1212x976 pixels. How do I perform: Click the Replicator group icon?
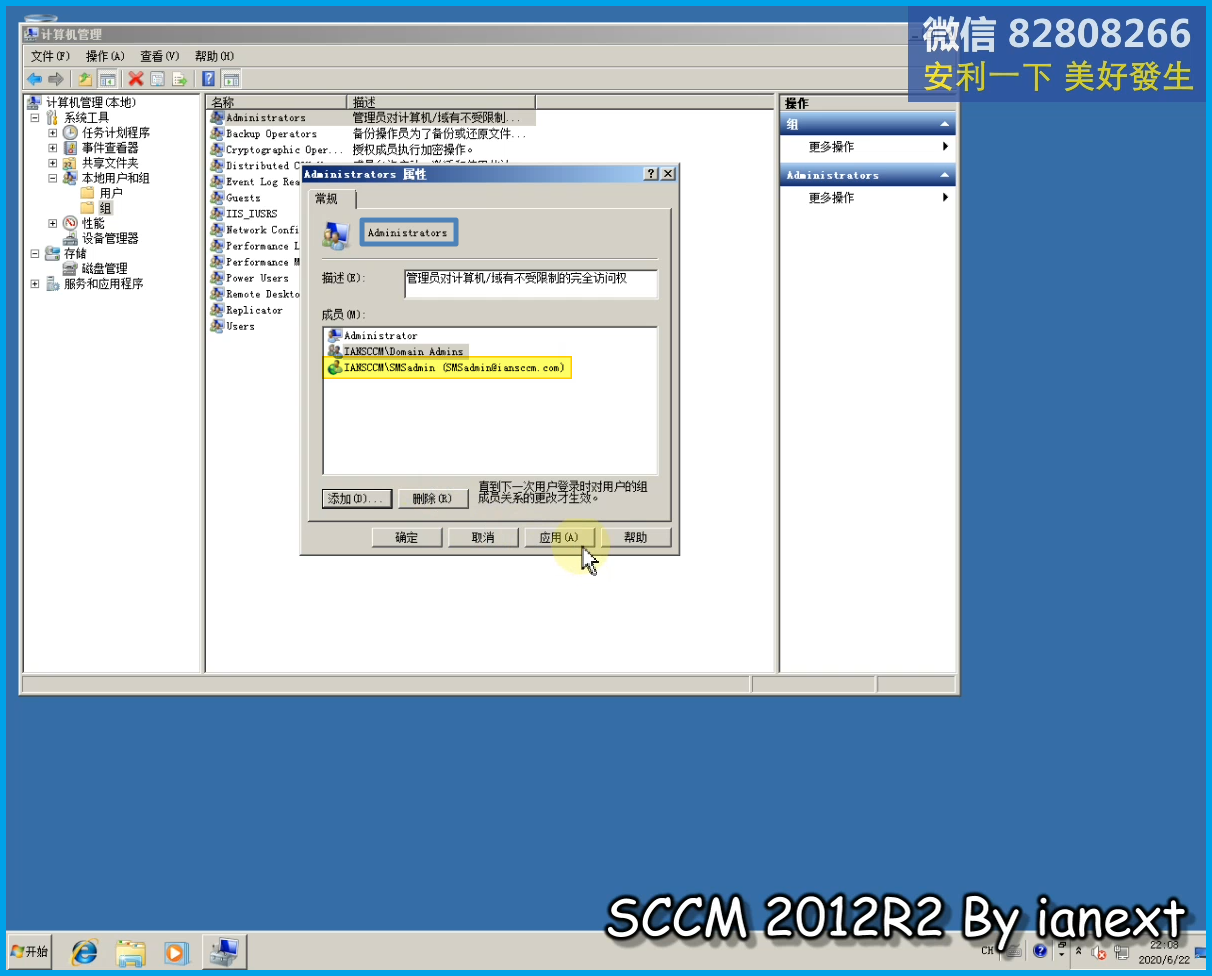point(217,309)
